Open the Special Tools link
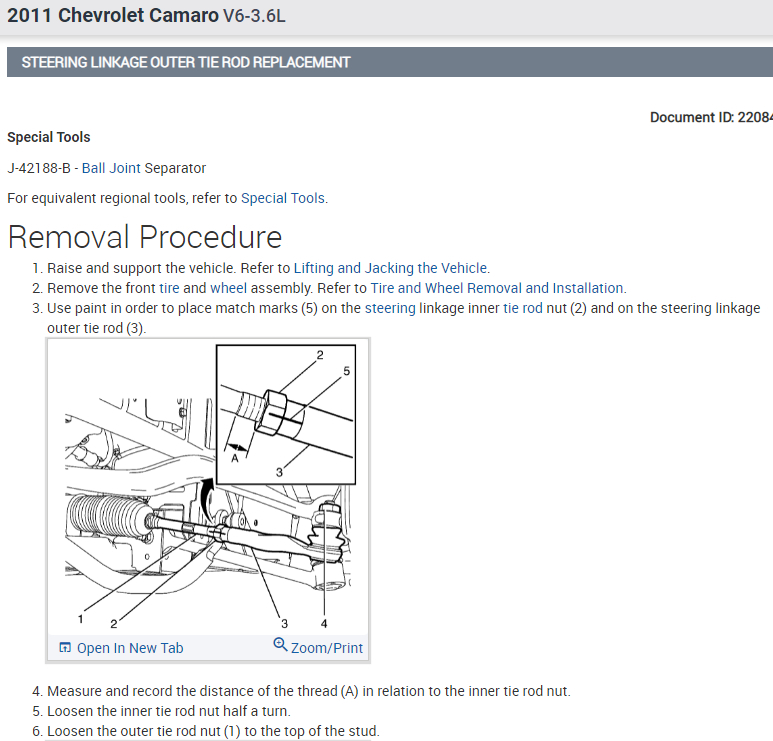Image resolution: width=773 pixels, height=741 pixels. pyautogui.click(x=282, y=198)
